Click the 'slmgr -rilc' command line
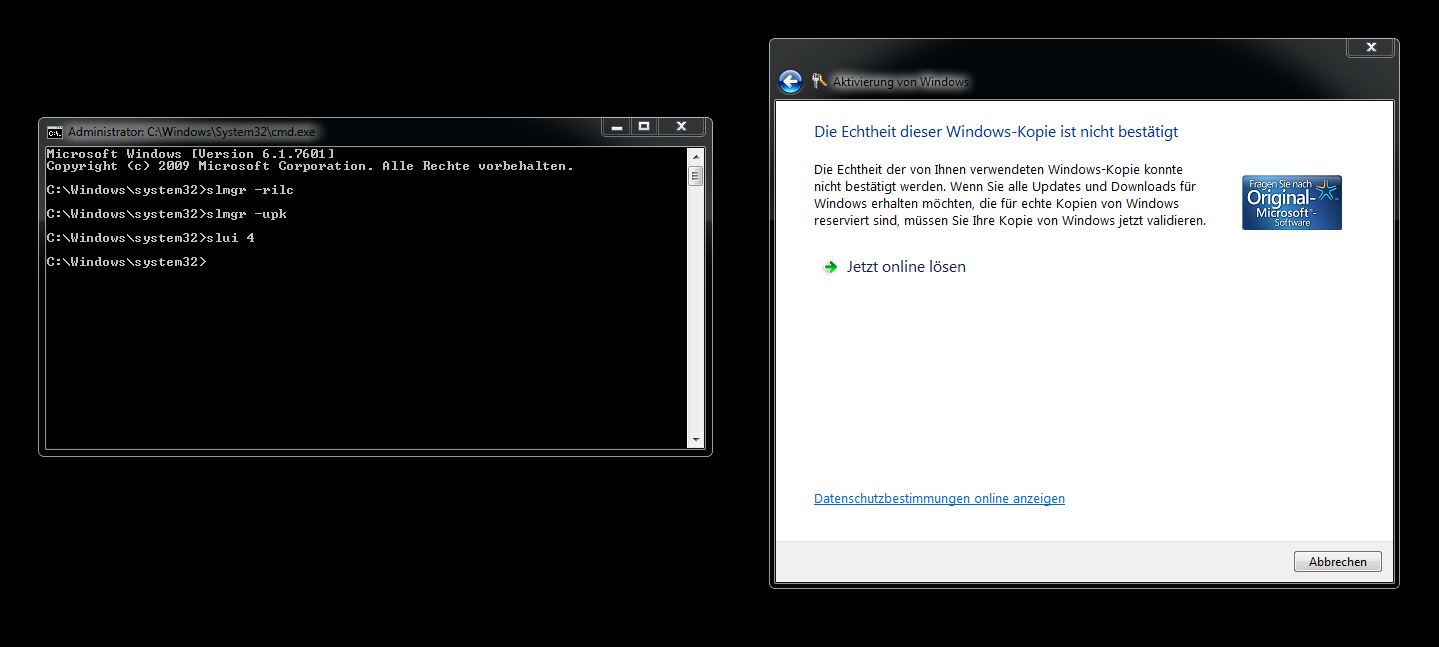Viewport: 1439px width, 647px height. pos(170,190)
